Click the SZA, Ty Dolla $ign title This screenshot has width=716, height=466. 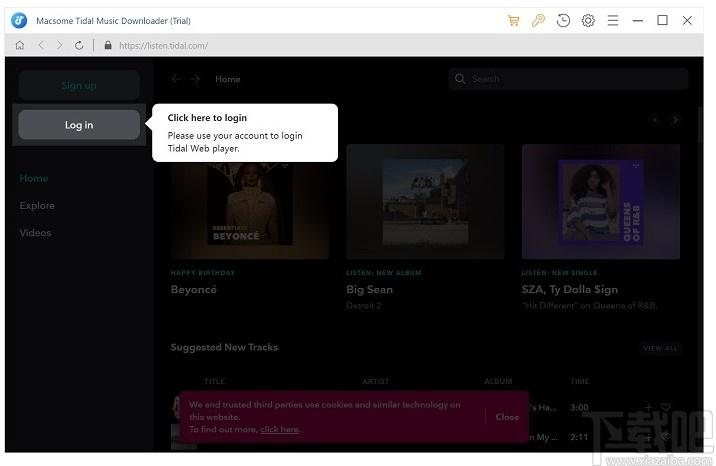pos(569,289)
